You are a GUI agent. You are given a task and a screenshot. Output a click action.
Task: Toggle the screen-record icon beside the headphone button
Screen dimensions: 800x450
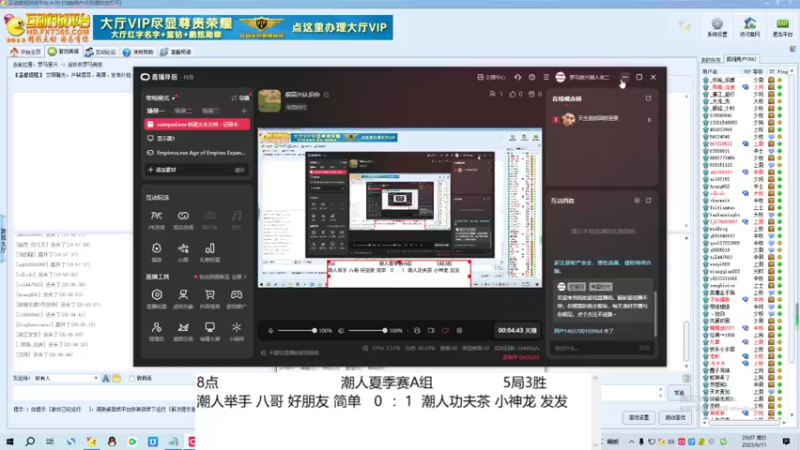point(431,331)
